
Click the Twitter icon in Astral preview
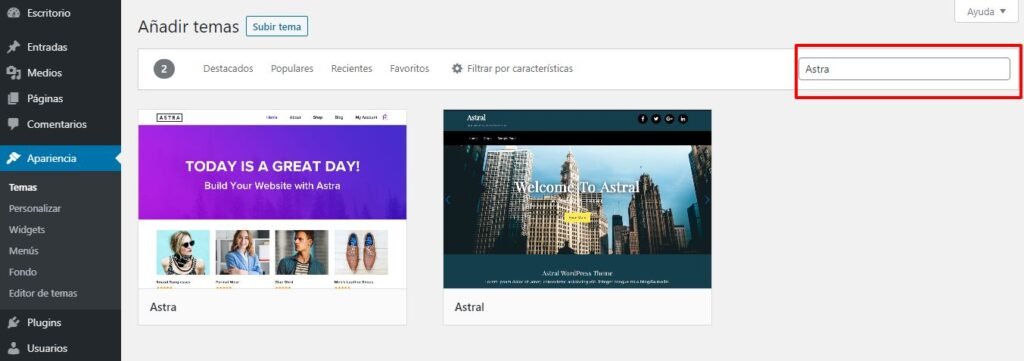pos(656,118)
